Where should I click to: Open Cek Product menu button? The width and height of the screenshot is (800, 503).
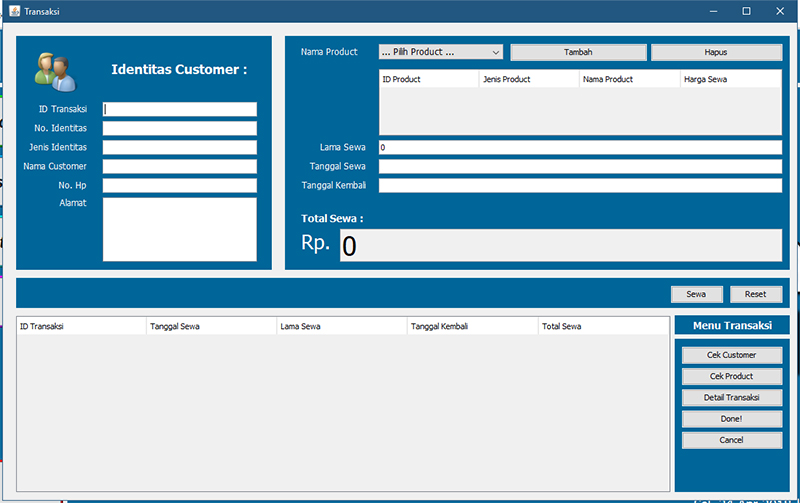732,376
